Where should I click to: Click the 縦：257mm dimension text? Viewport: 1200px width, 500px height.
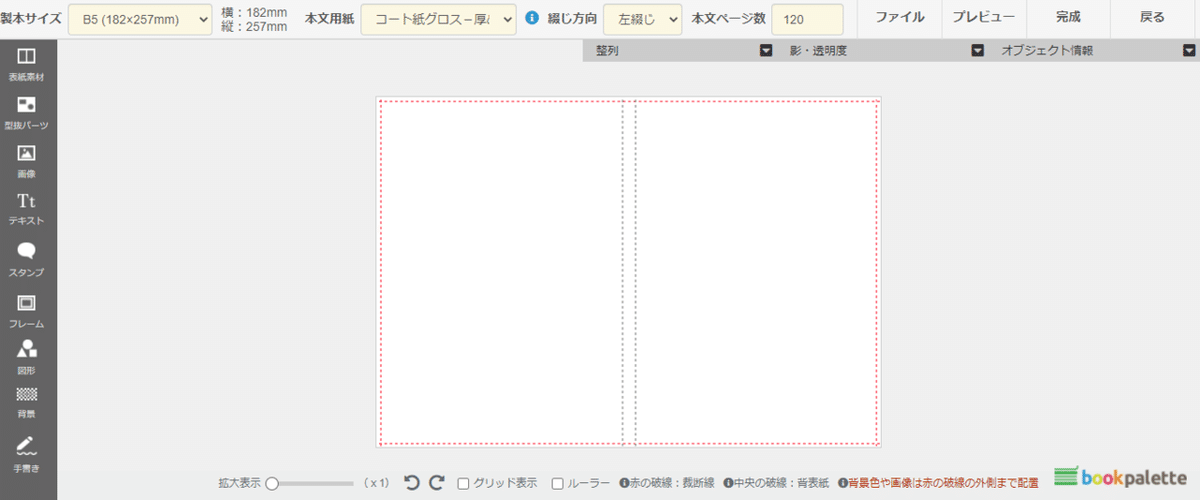click(x=254, y=27)
